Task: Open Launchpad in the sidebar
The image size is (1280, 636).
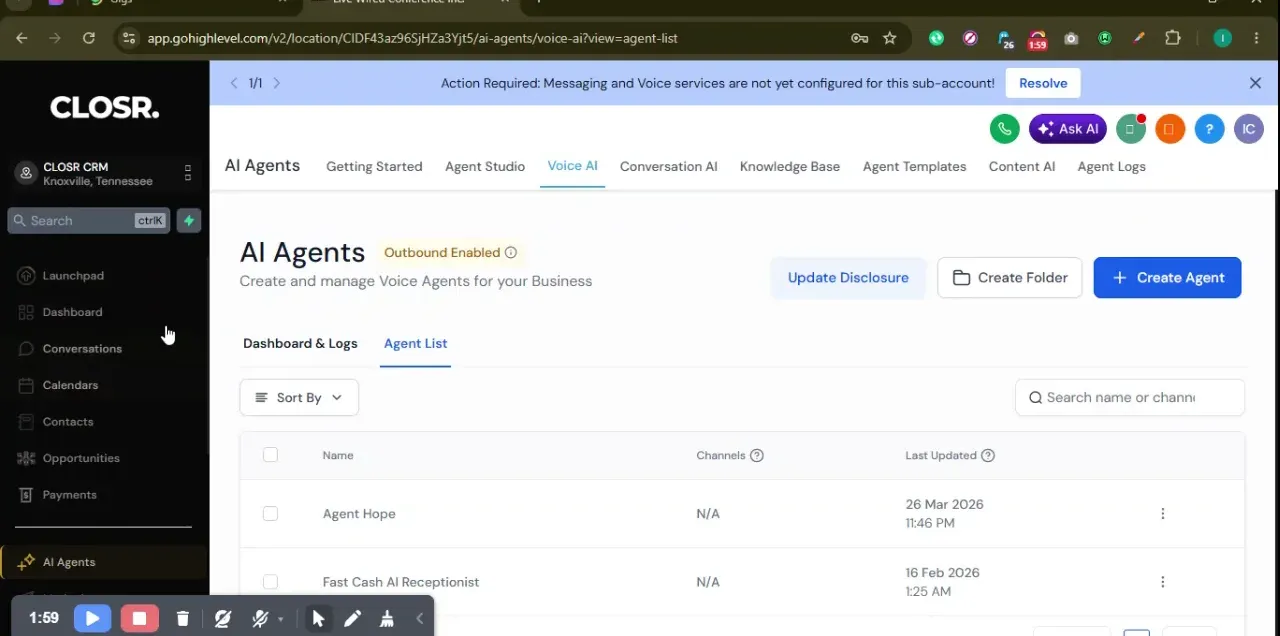Action: point(73,276)
